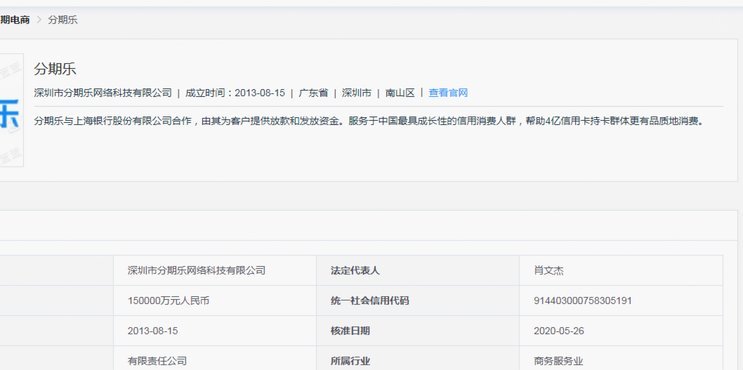Click the 分期乐 breadcrumb entry
Image resolution: width=743 pixels, height=370 pixels.
coord(63,20)
